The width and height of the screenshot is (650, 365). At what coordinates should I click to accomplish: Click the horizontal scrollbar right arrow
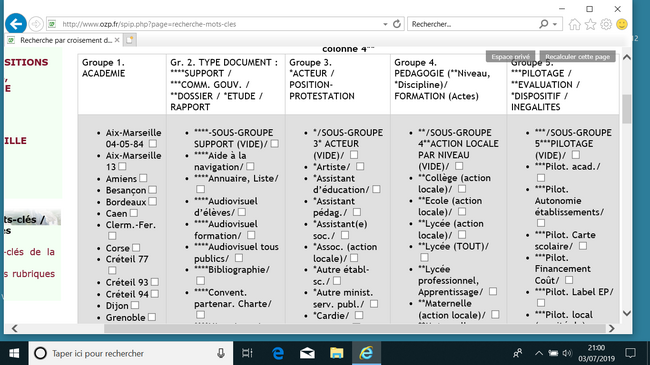coord(611,328)
